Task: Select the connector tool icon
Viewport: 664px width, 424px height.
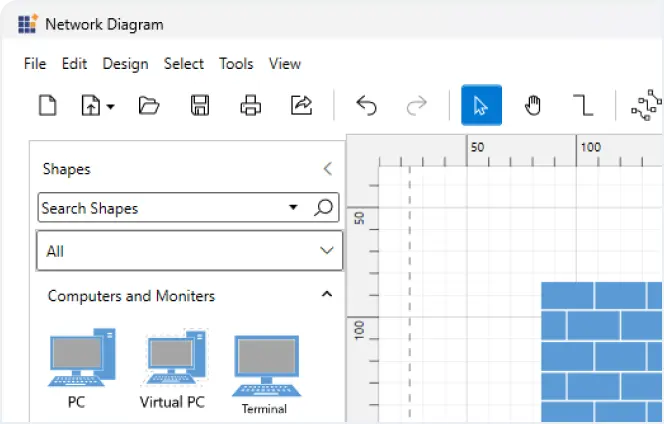Action: (582, 105)
